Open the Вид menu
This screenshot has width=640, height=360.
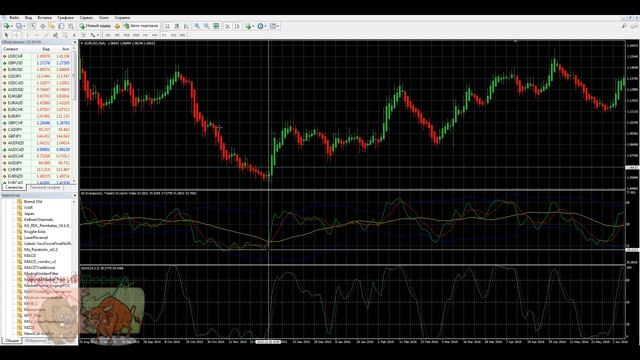tap(28, 18)
